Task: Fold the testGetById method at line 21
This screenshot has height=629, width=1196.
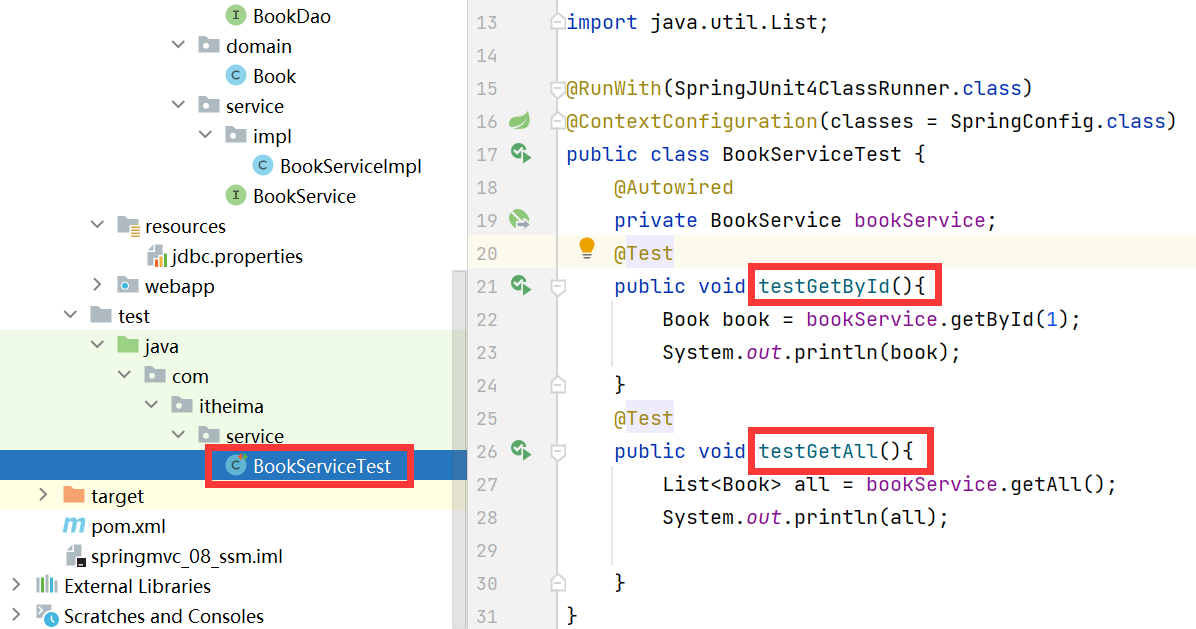Action: tap(558, 287)
